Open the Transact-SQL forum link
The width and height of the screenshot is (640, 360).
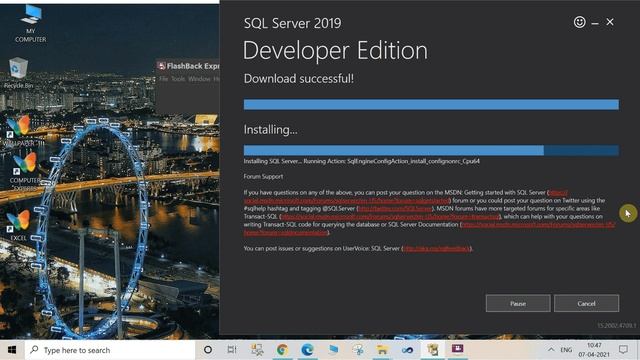[x=391, y=217]
